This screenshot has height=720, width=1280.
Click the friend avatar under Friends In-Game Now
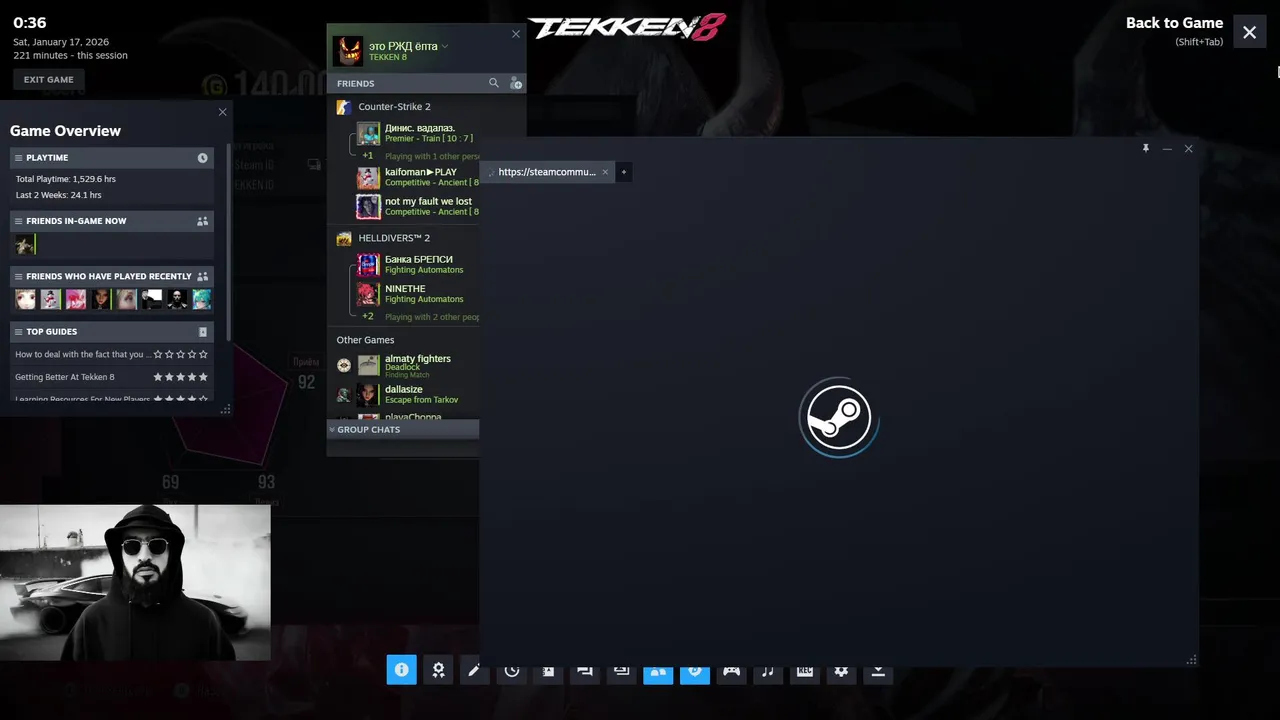click(x=24, y=244)
